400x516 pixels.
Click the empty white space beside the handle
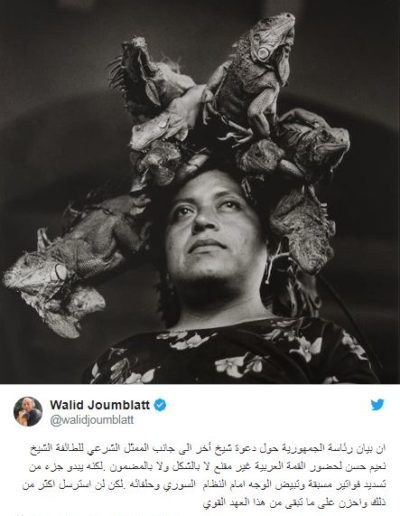coord(250,420)
